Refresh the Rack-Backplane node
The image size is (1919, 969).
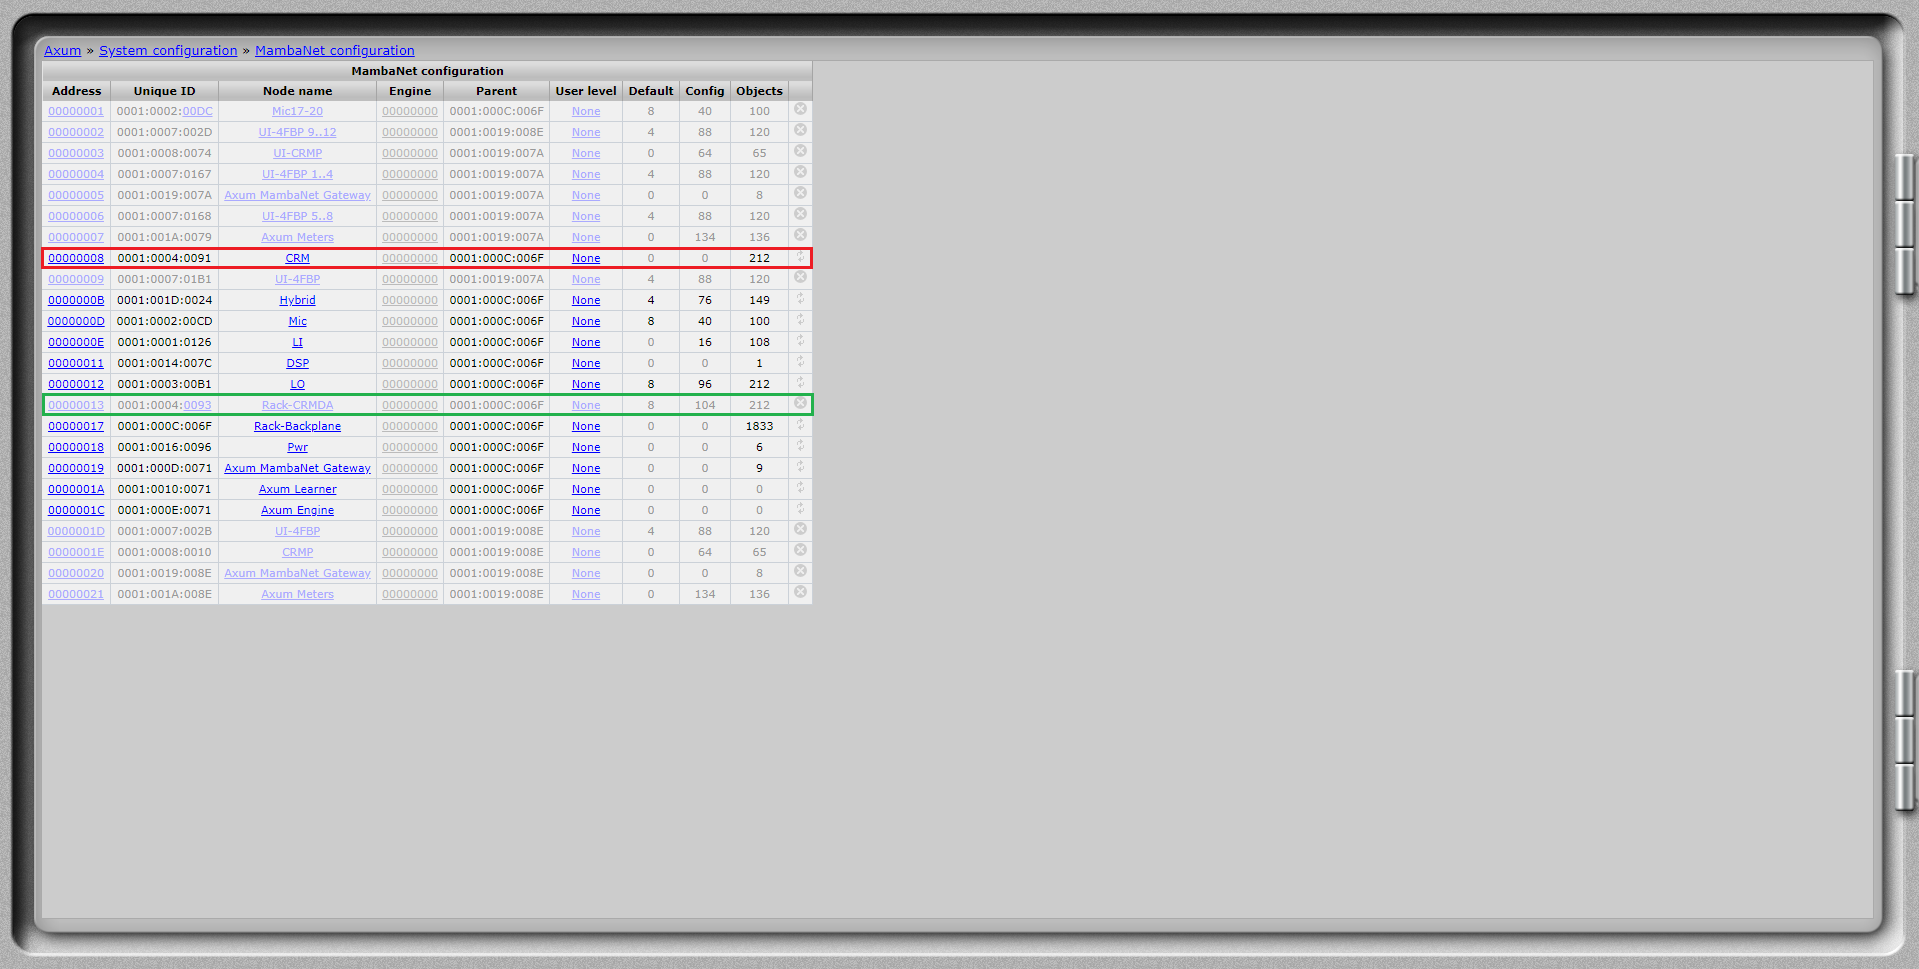[800, 425]
